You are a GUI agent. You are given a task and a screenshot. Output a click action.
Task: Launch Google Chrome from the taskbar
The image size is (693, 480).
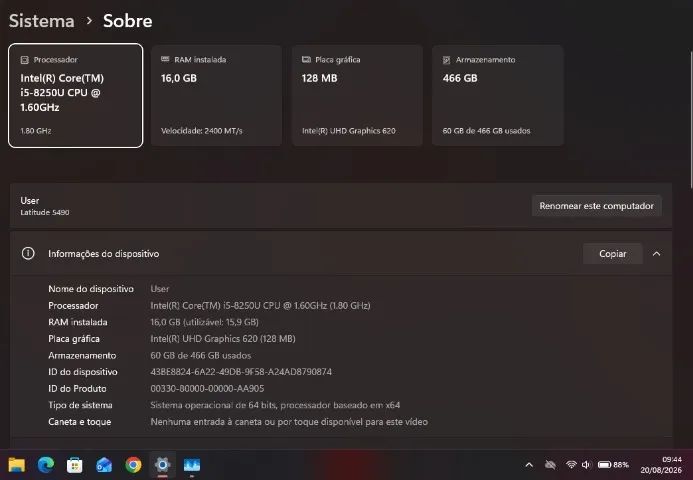click(133, 465)
